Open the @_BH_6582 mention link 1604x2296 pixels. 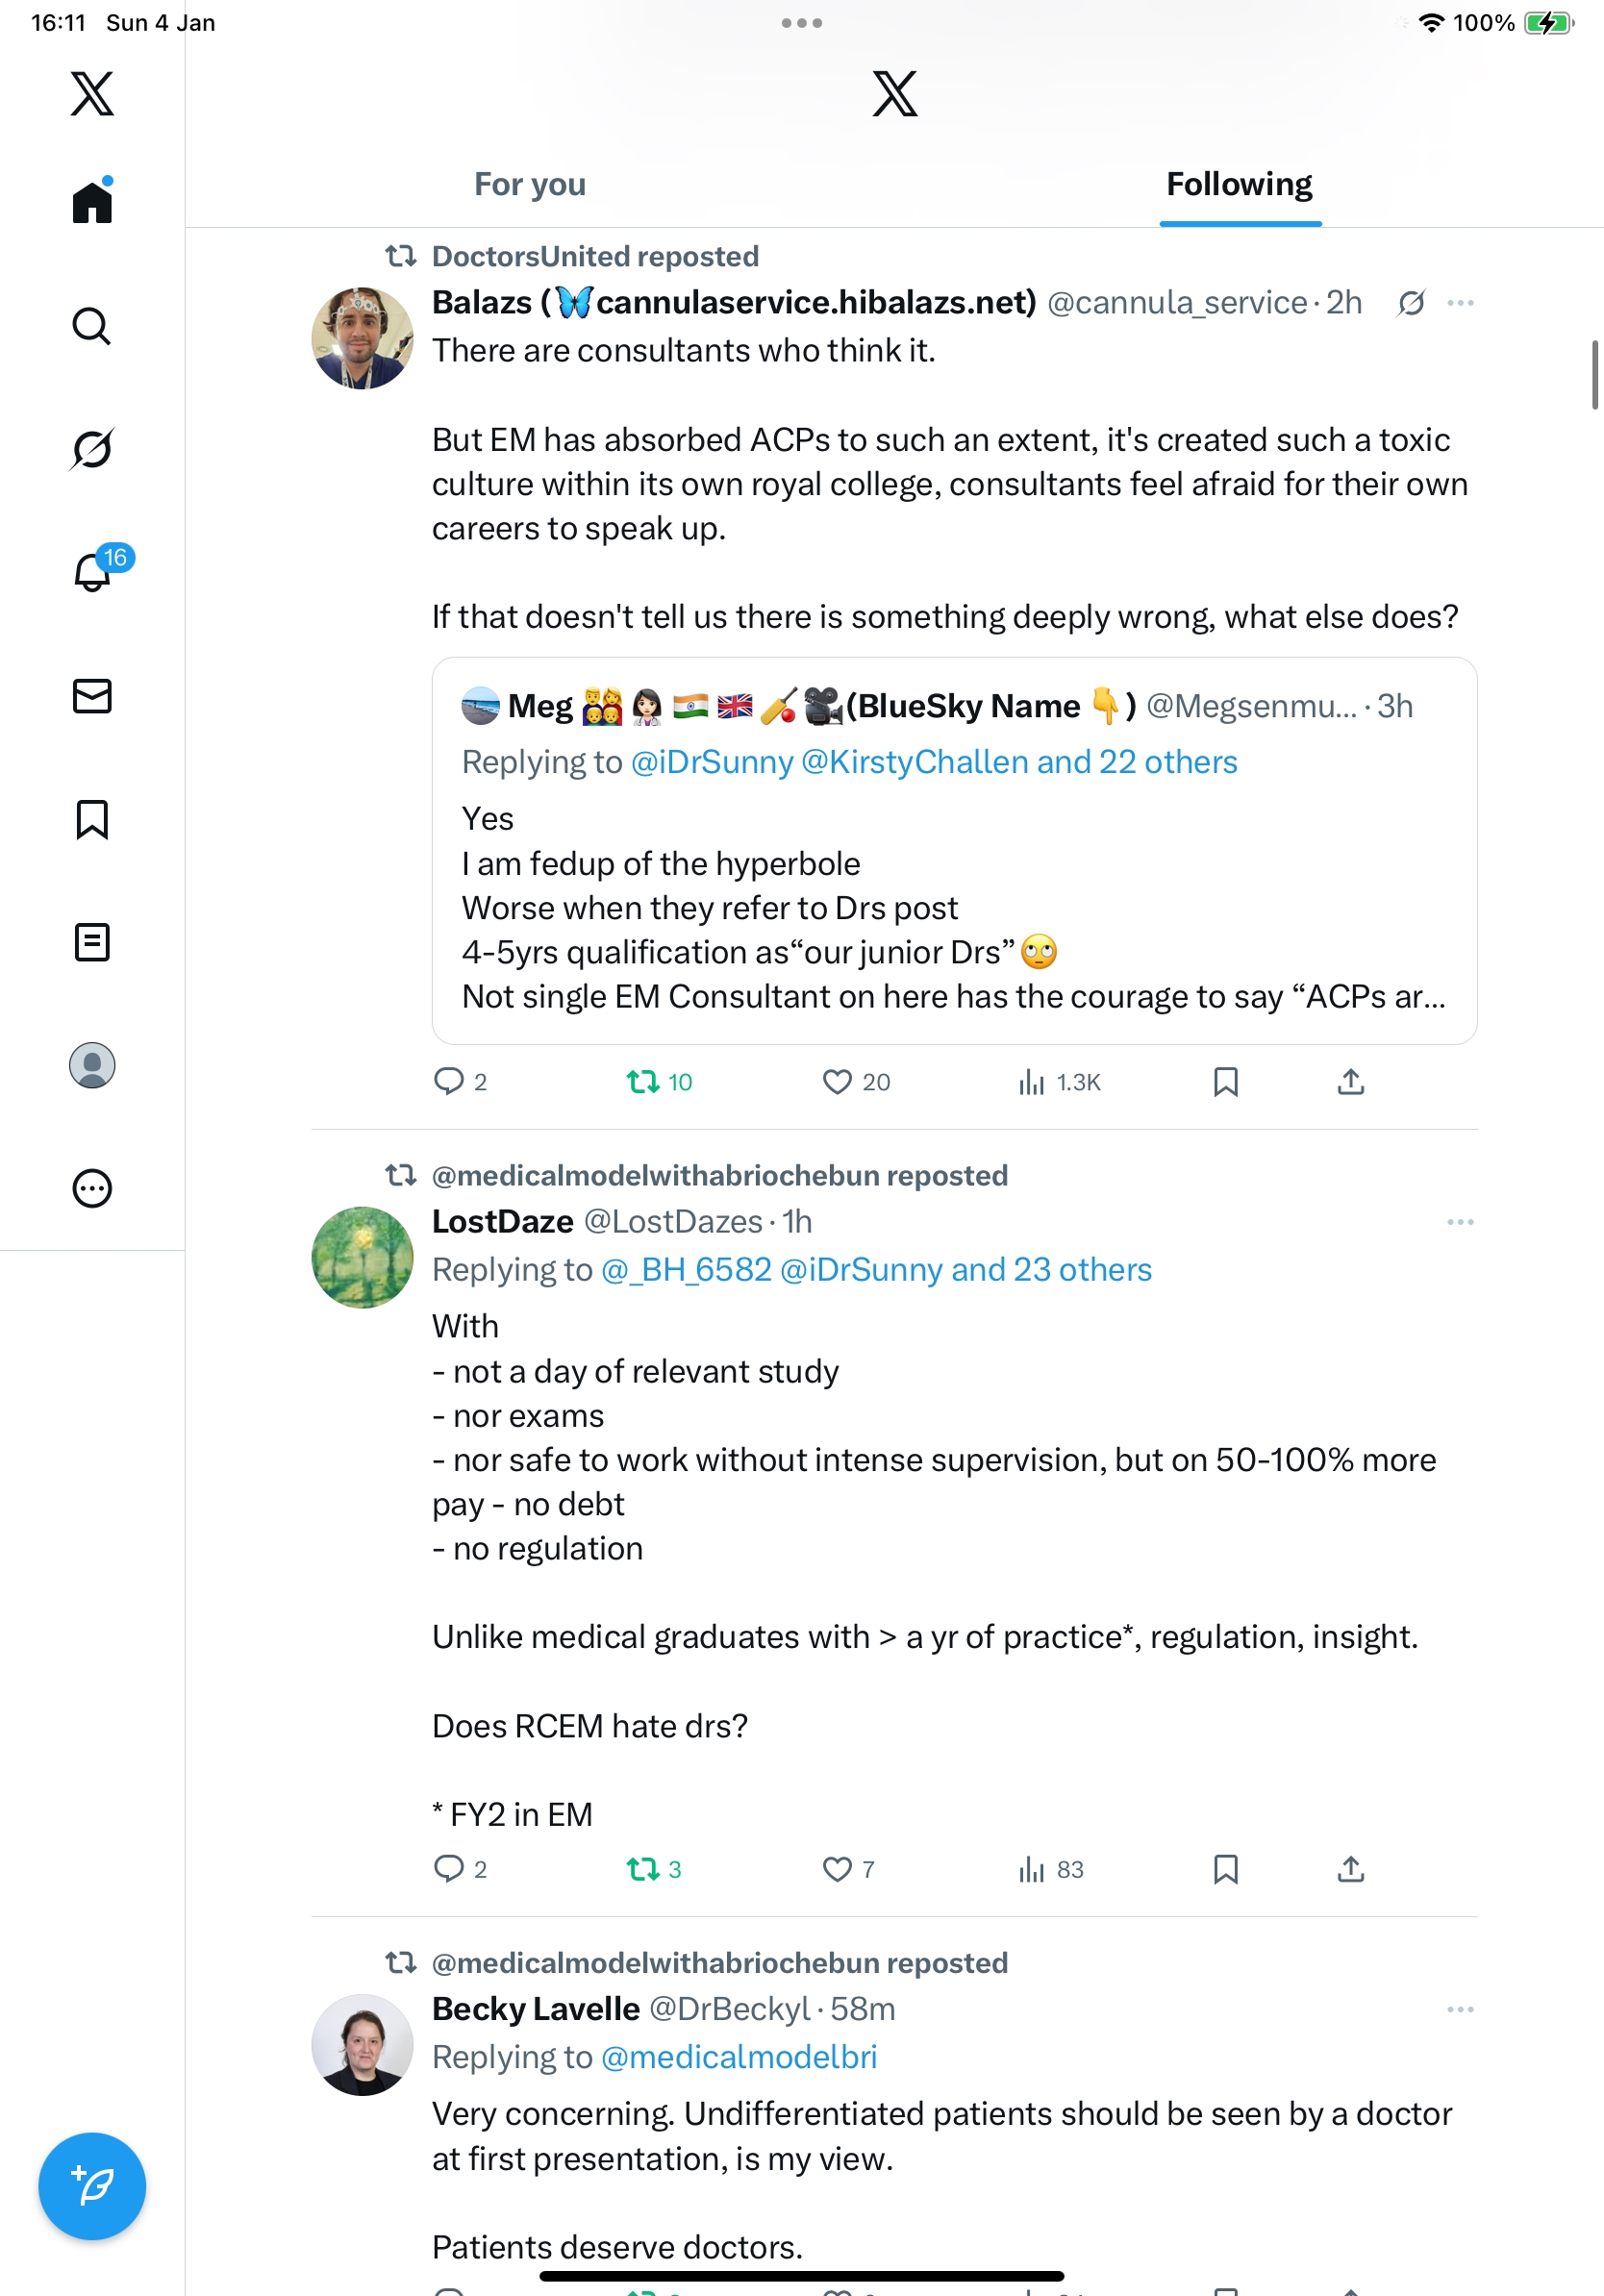686,1270
